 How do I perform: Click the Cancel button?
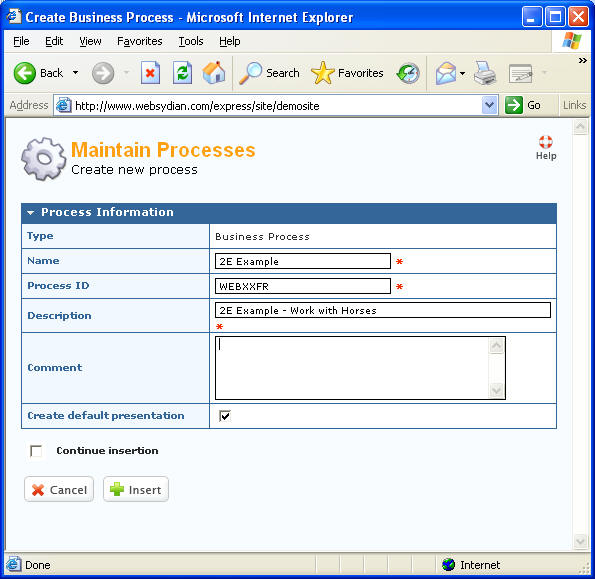pyautogui.click(x=59, y=489)
